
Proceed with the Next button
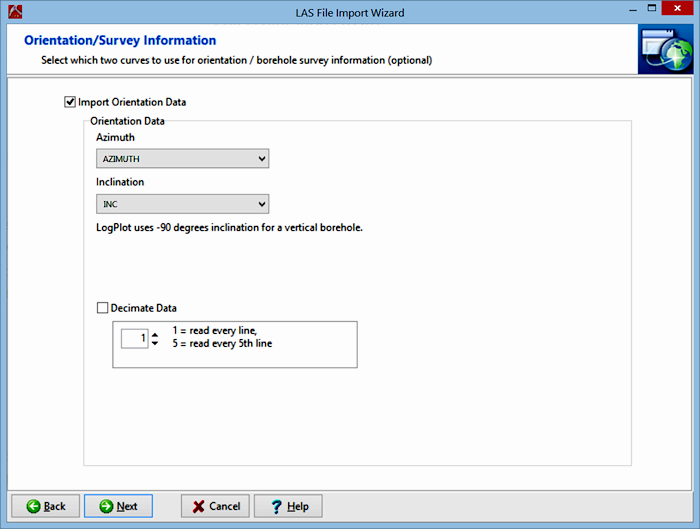pos(118,506)
